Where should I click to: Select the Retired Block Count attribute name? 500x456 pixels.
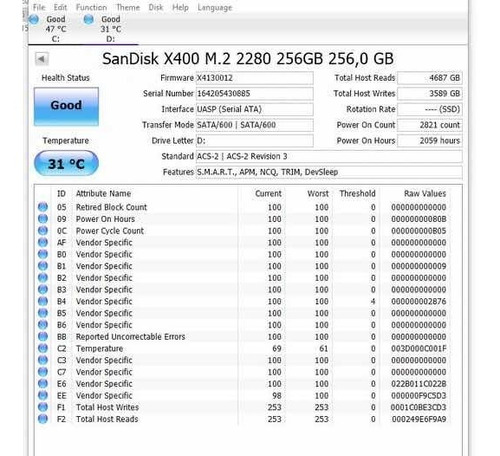pyautogui.click(x=111, y=207)
